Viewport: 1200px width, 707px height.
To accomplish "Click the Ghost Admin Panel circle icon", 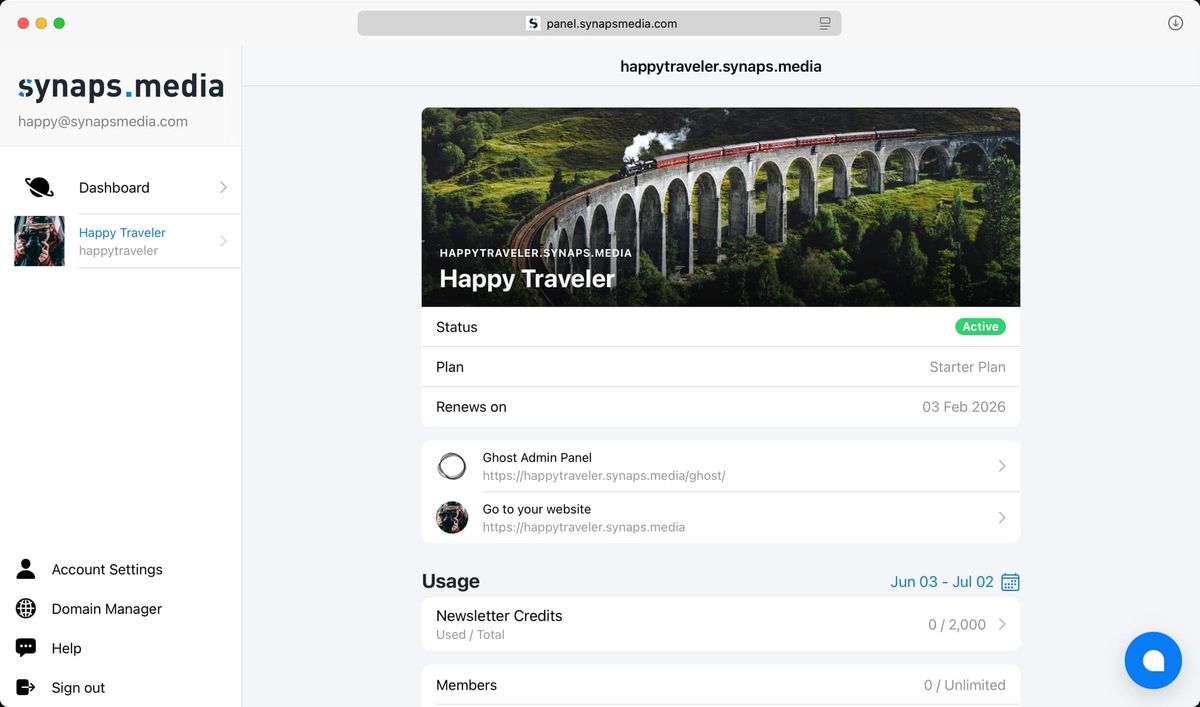I will coord(452,466).
